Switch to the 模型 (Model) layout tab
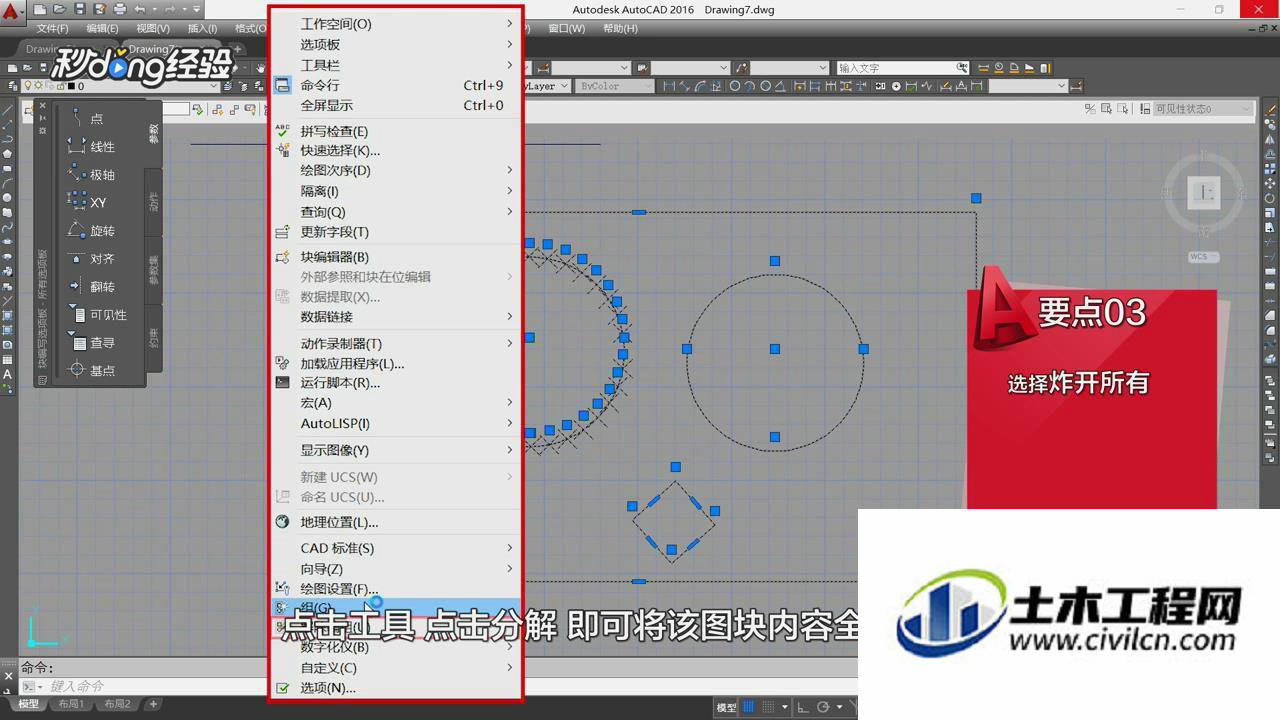Screen dimensions: 1280x720 point(28,704)
